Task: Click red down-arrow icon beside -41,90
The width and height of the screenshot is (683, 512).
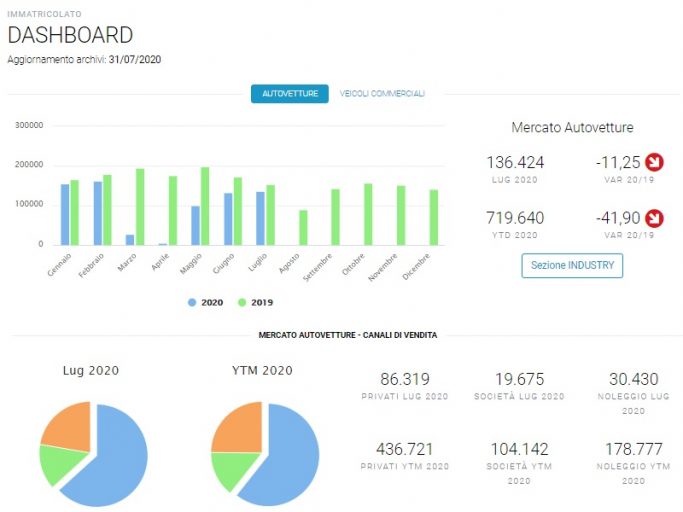Action: click(x=654, y=218)
